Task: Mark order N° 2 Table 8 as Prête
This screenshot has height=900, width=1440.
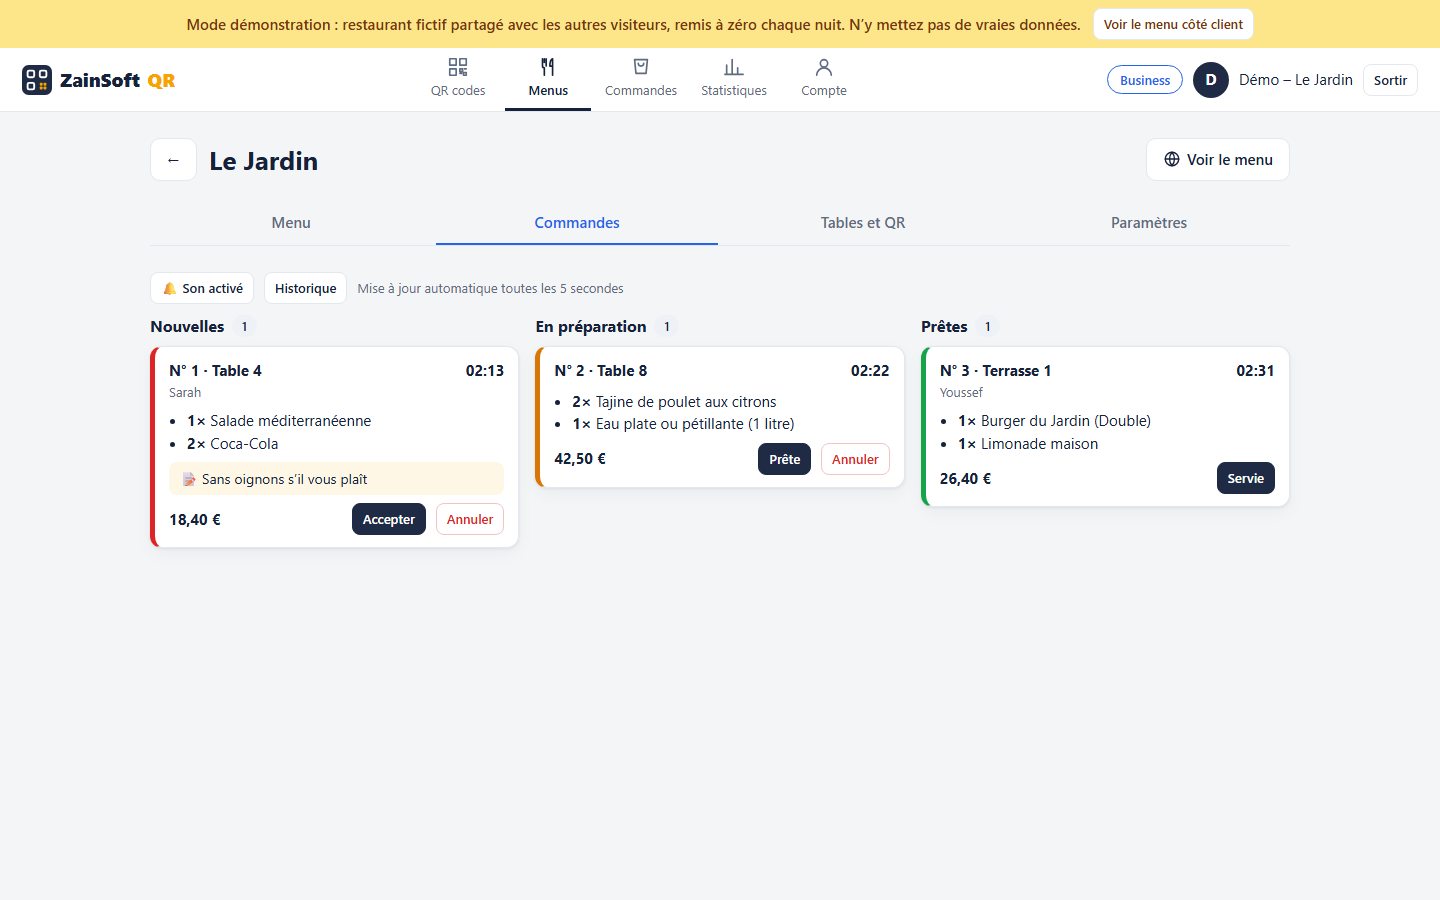Action: (785, 459)
